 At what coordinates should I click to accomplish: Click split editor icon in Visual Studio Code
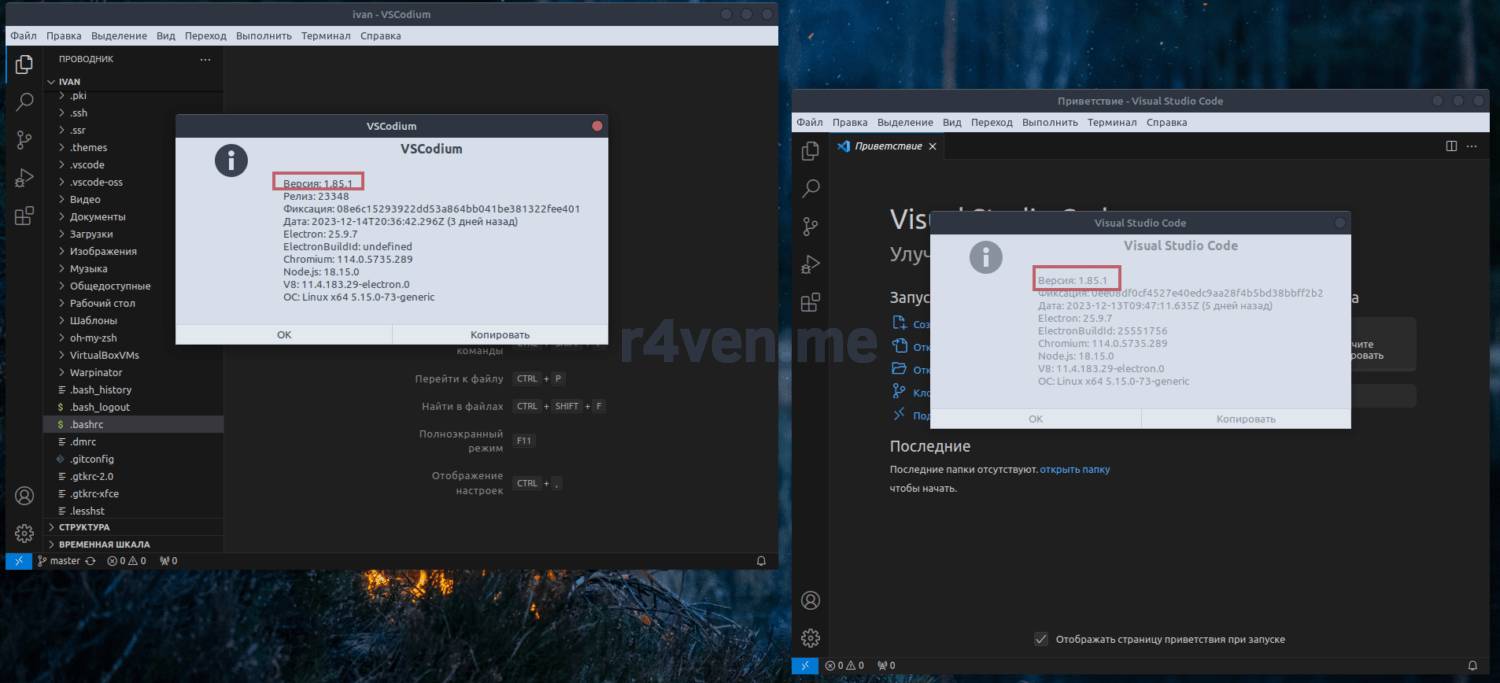[x=1451, y=146]
